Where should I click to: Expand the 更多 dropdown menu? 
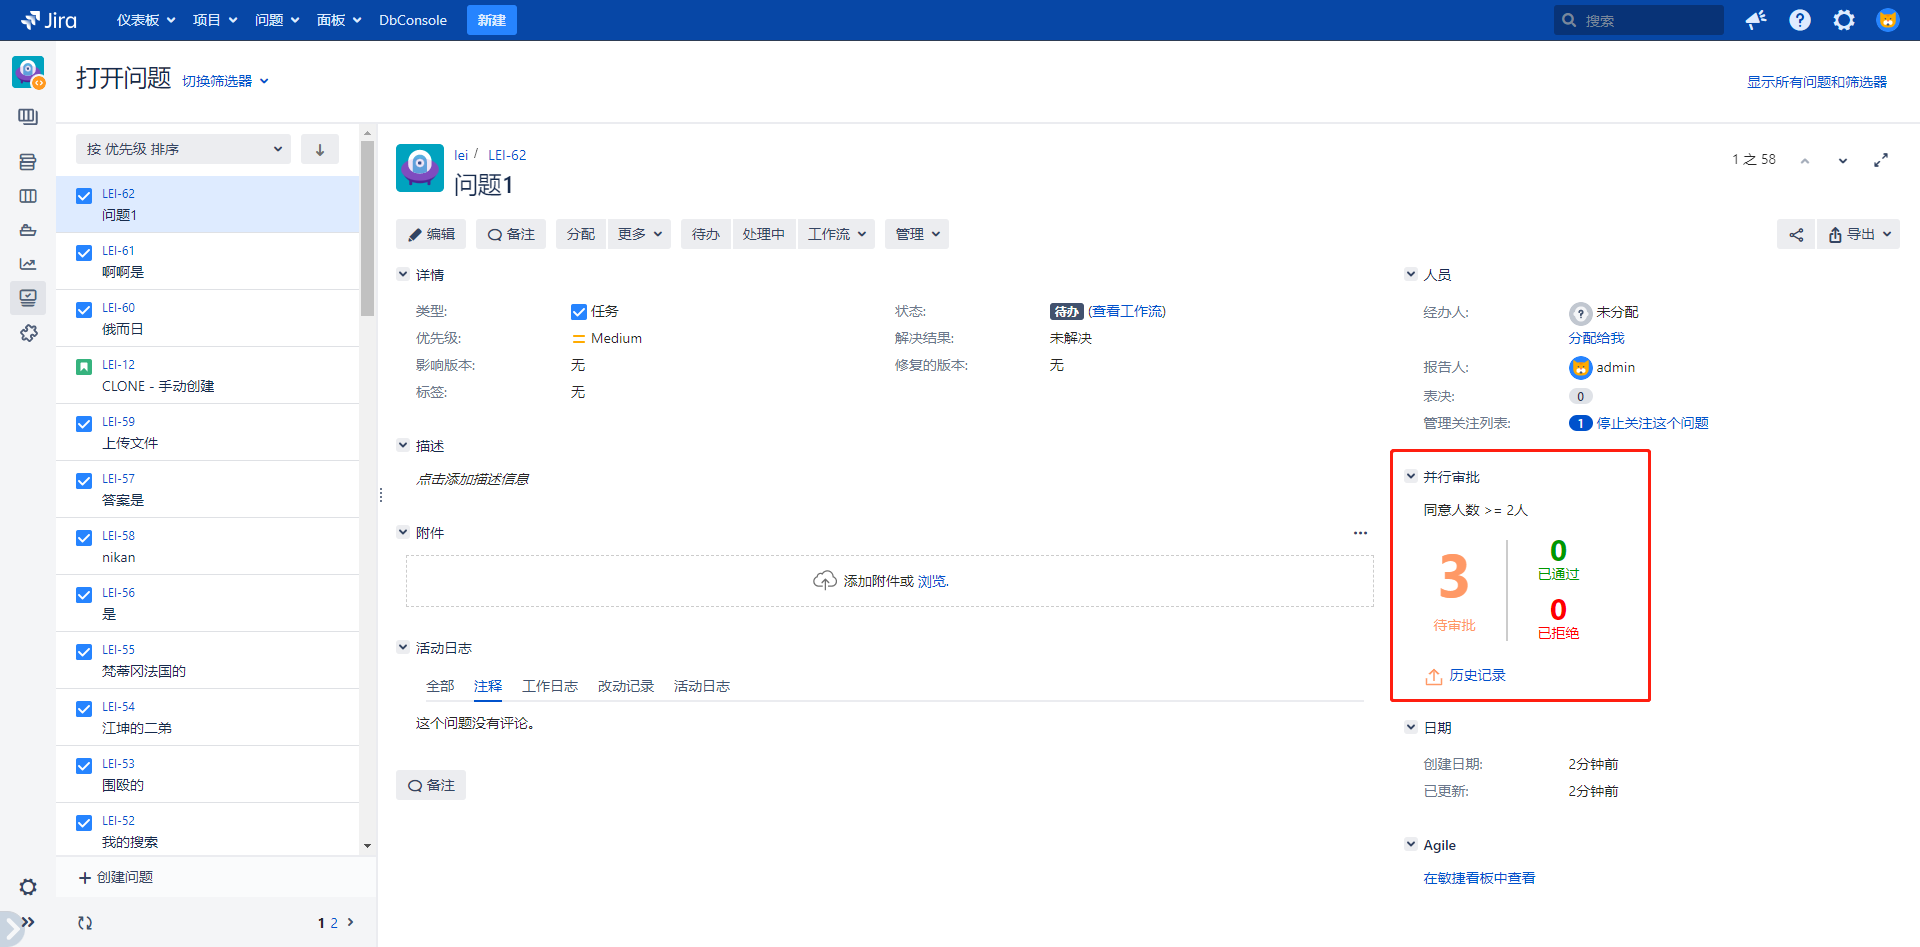640,234
